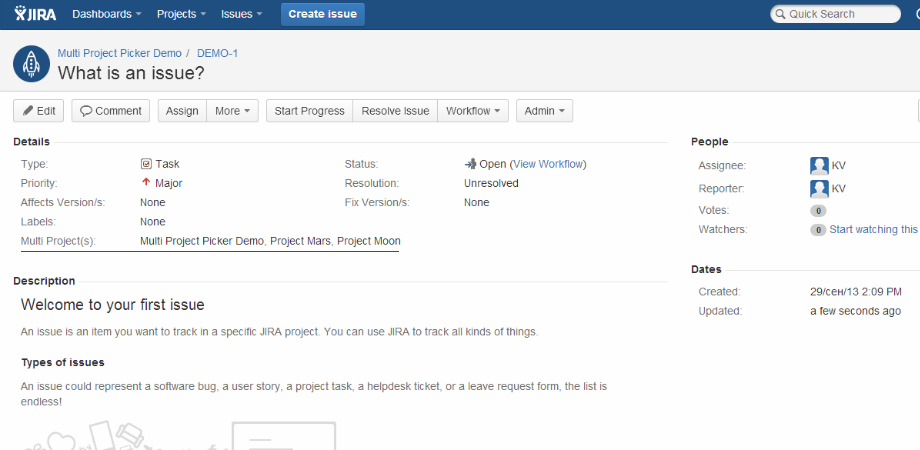Screen dimensions: 920x450
Task: Click the Assignee KV avatar
Action: pos(819,165)
